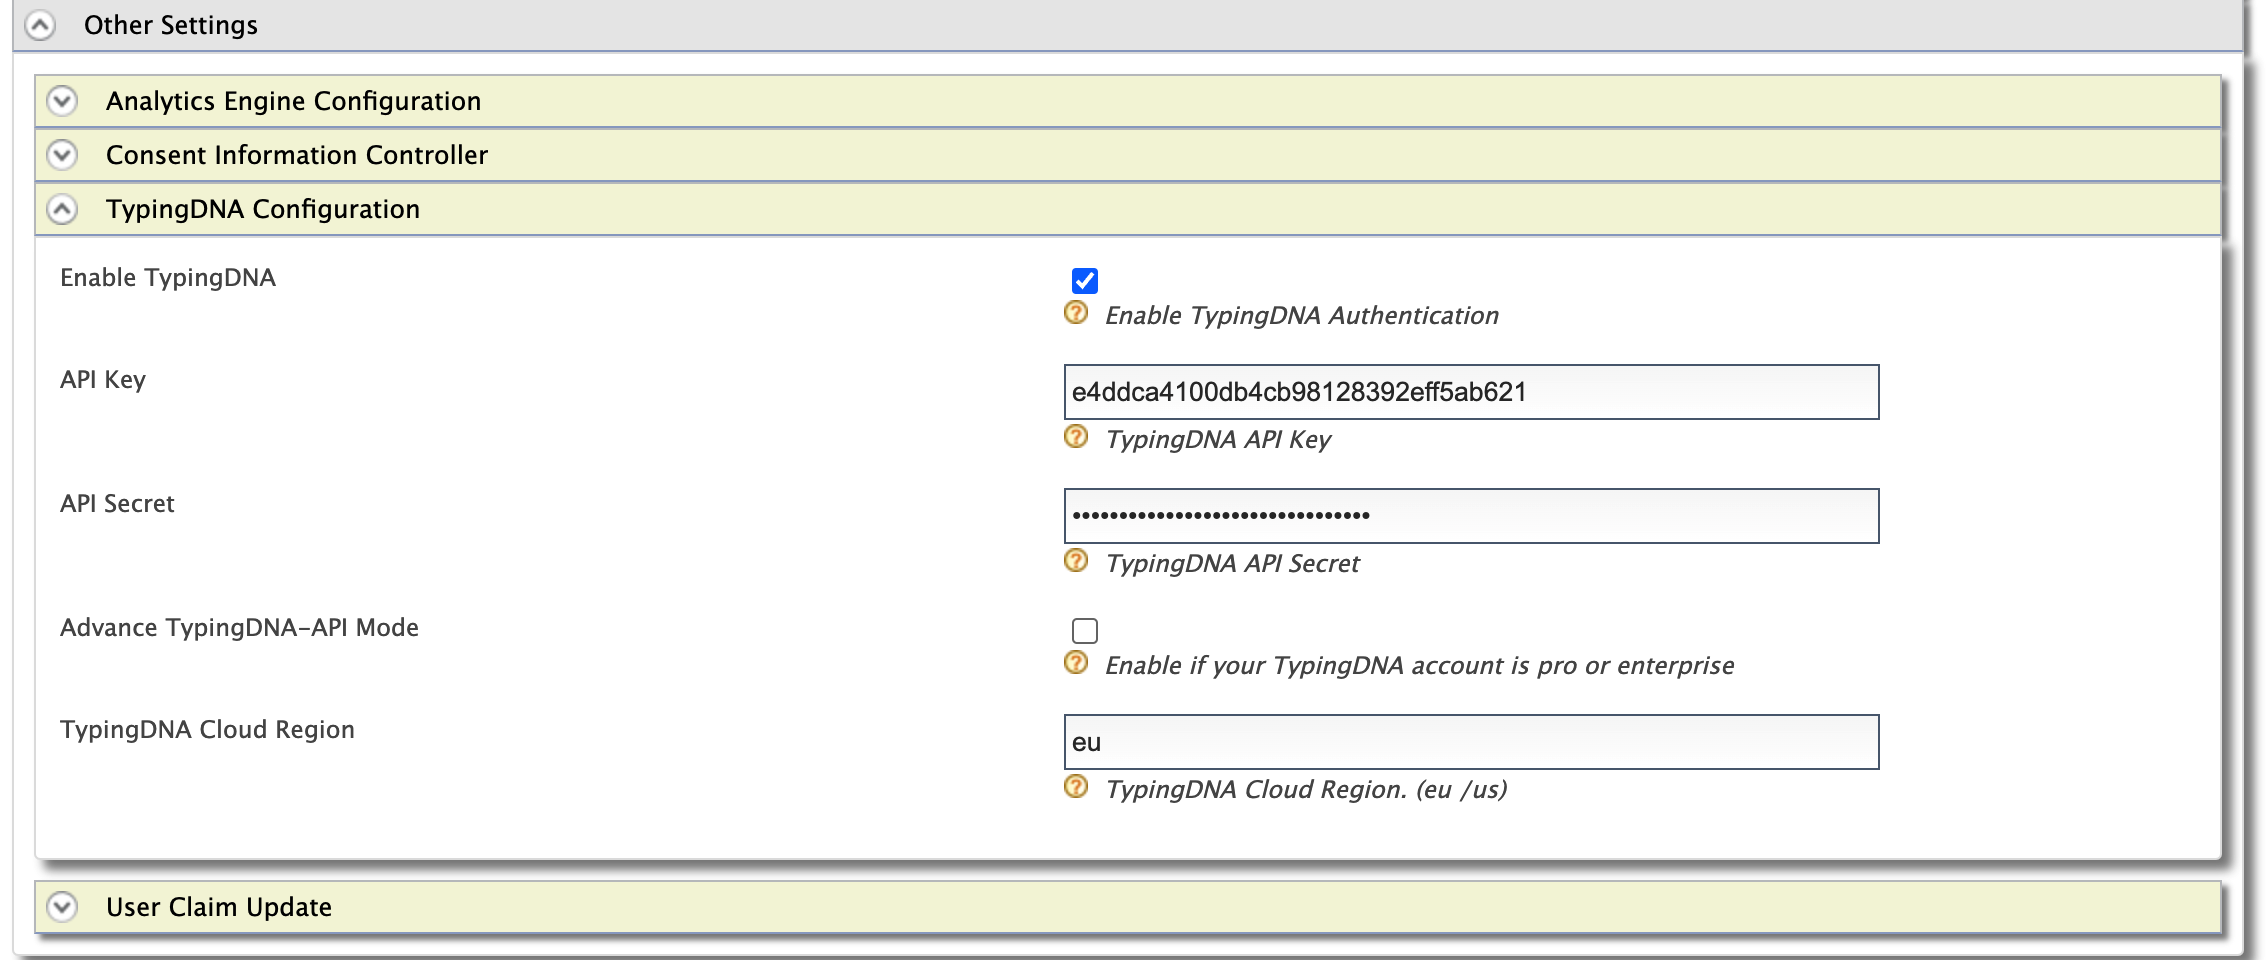Click help icon beside TypingDNA API Key
Viewport: 2266px width, 960px height.
click(x=1076, y=437)
